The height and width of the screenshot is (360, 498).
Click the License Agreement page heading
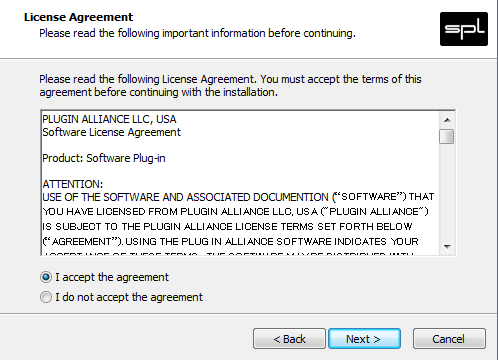[78, 17]
